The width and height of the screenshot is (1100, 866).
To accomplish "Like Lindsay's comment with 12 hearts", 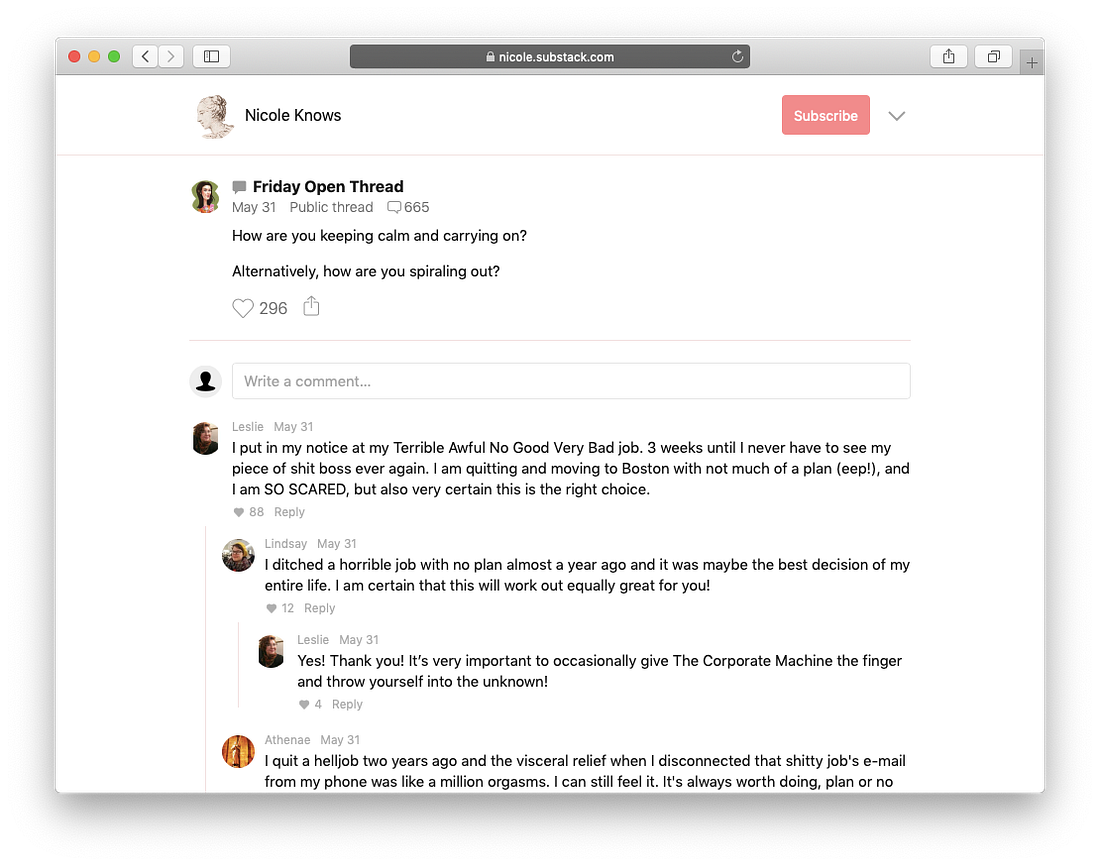I will point(271,608).
